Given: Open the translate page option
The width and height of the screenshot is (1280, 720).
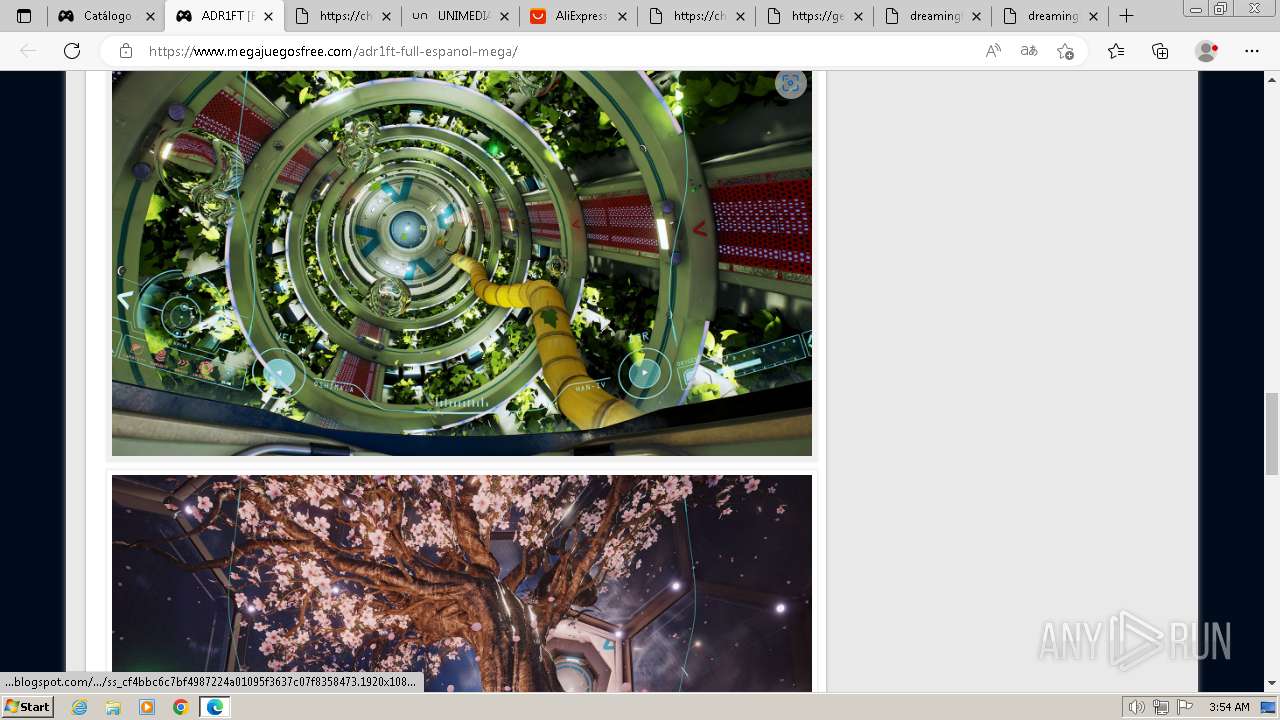Looking at the screenshot, I should [x=1029, y=51].
